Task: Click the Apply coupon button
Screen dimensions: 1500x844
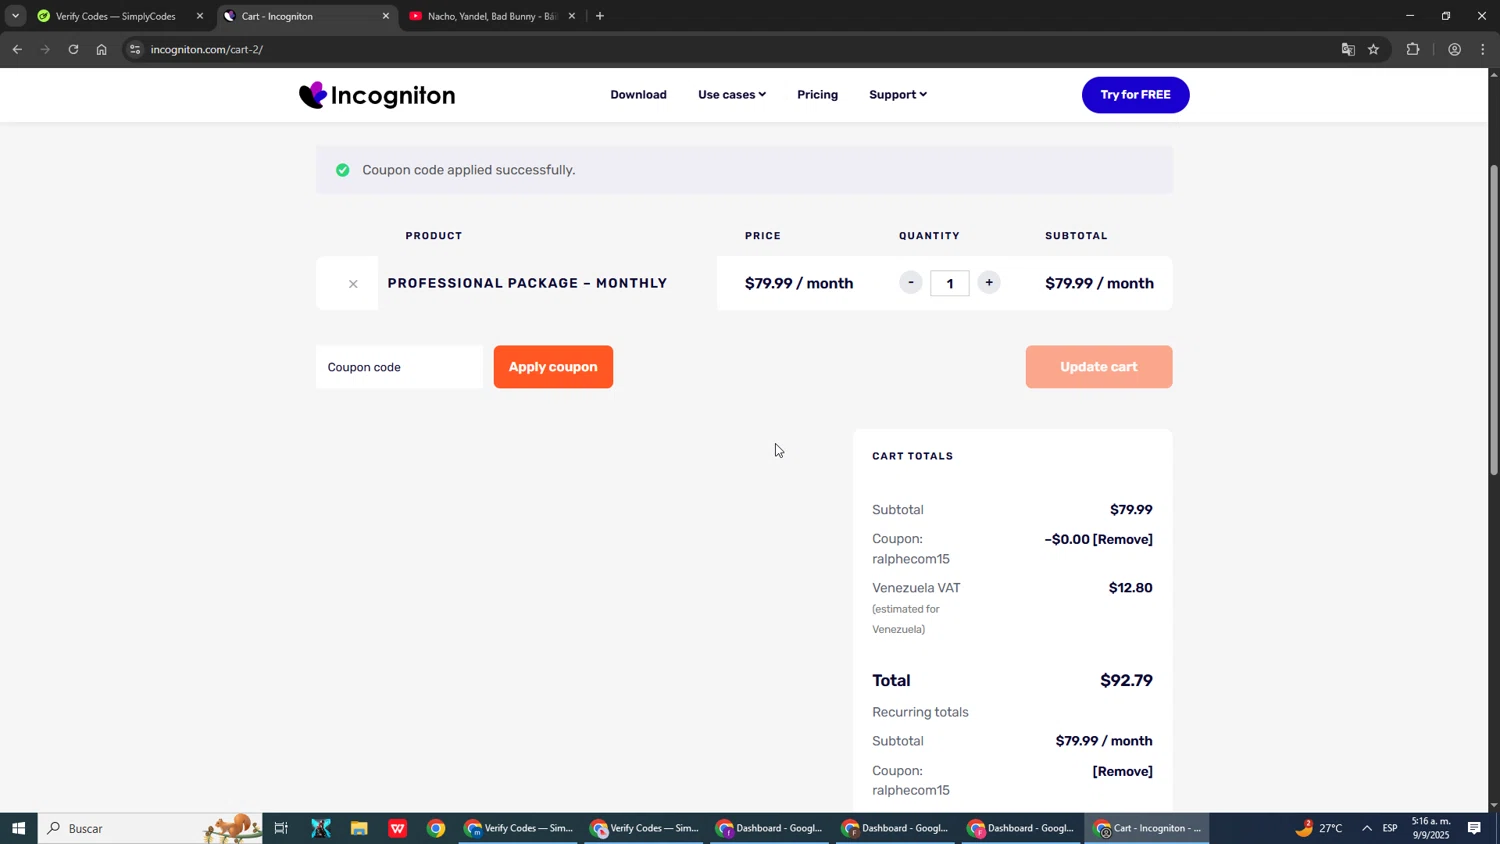Action: tap(553, 367)
